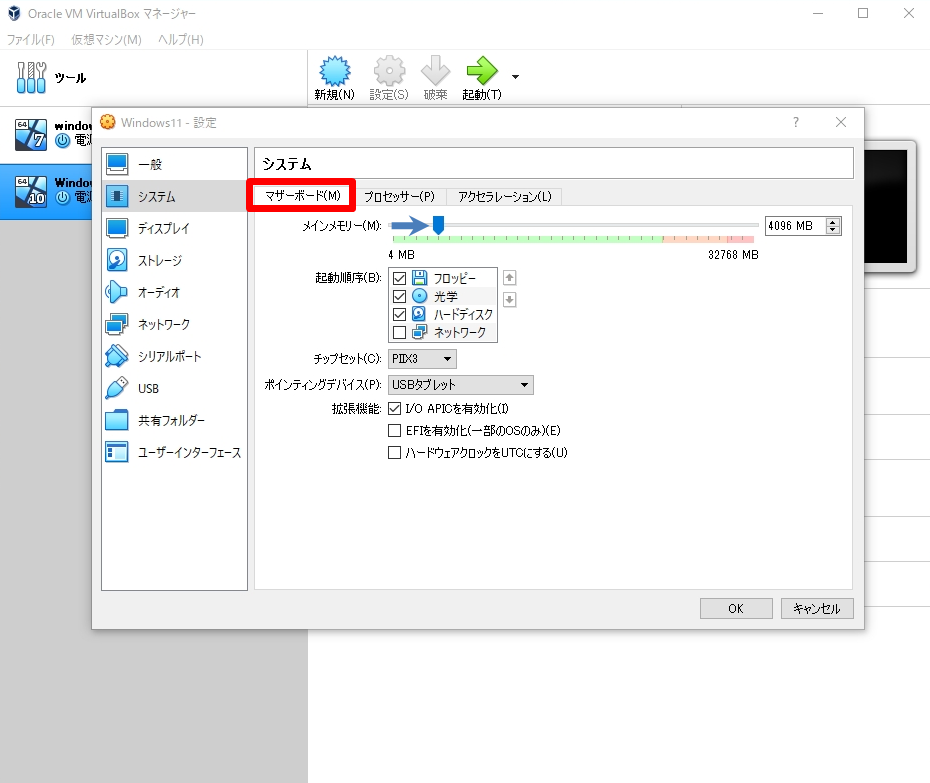
Task: Open the ネットワーク settings category
Action: pos(174,324)
